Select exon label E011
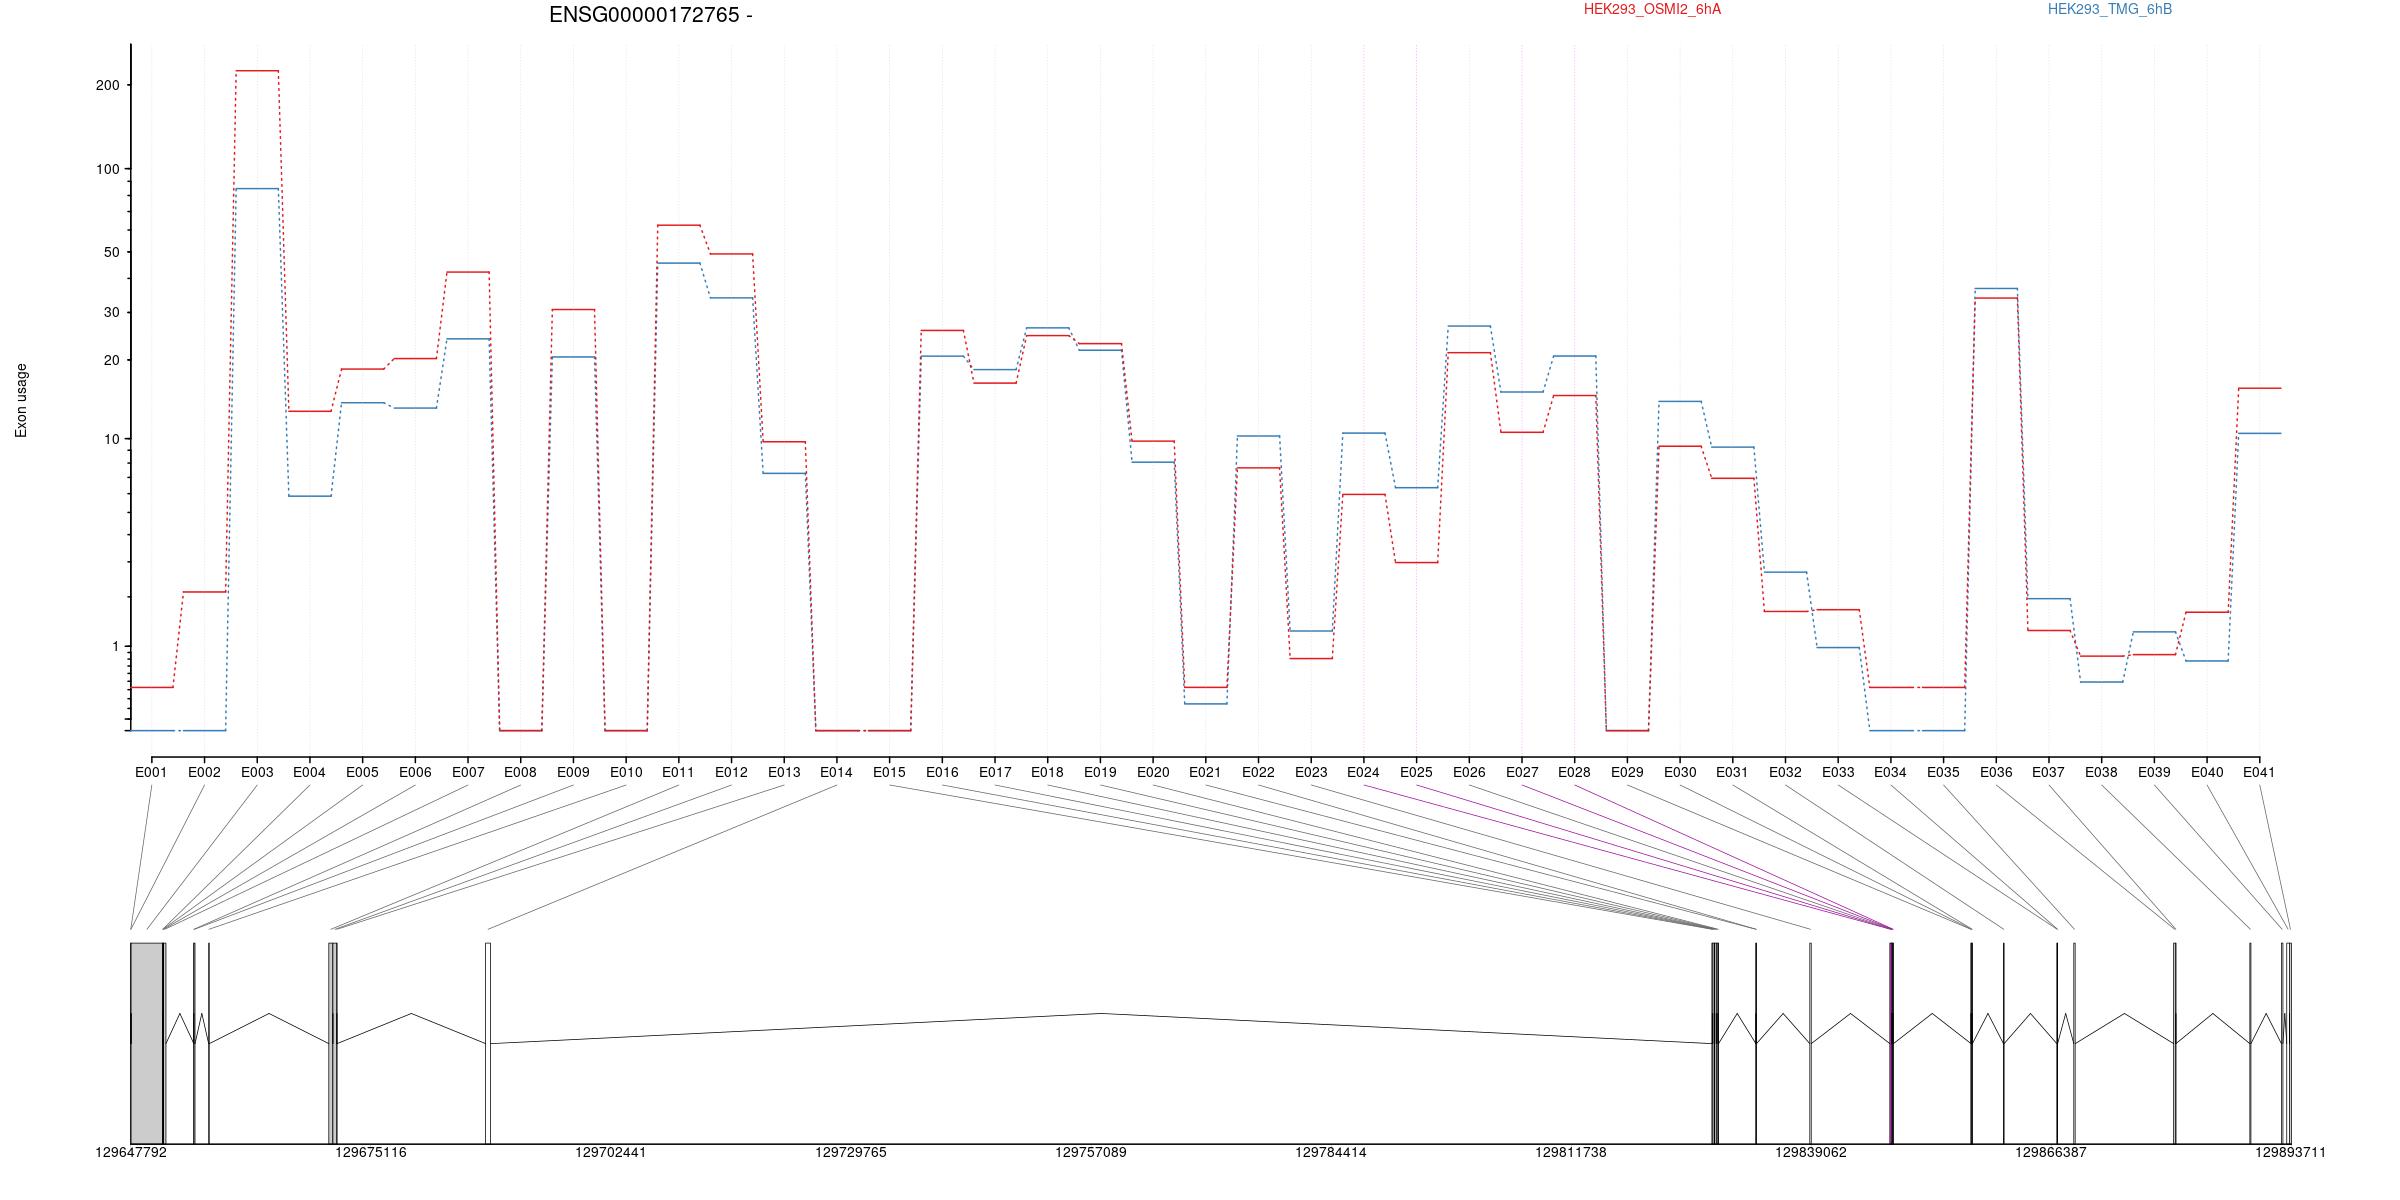Image resolution: width=2400 pixels, height=1200 pixels. [678, 772]
